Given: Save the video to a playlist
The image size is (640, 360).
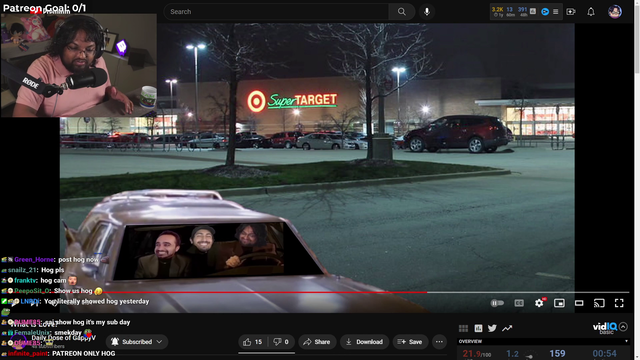Looking at the screenshot, I should (x=410, y=342).
